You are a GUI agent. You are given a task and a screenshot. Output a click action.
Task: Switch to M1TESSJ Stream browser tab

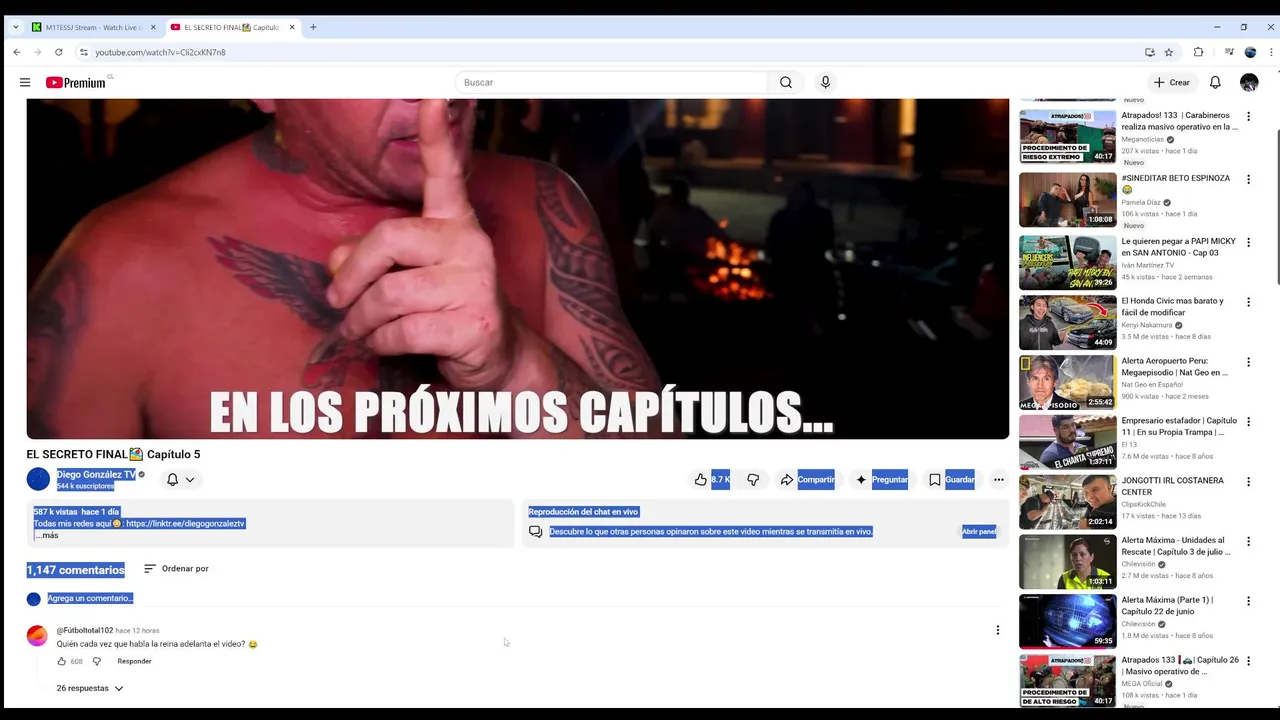pos(93,27)
